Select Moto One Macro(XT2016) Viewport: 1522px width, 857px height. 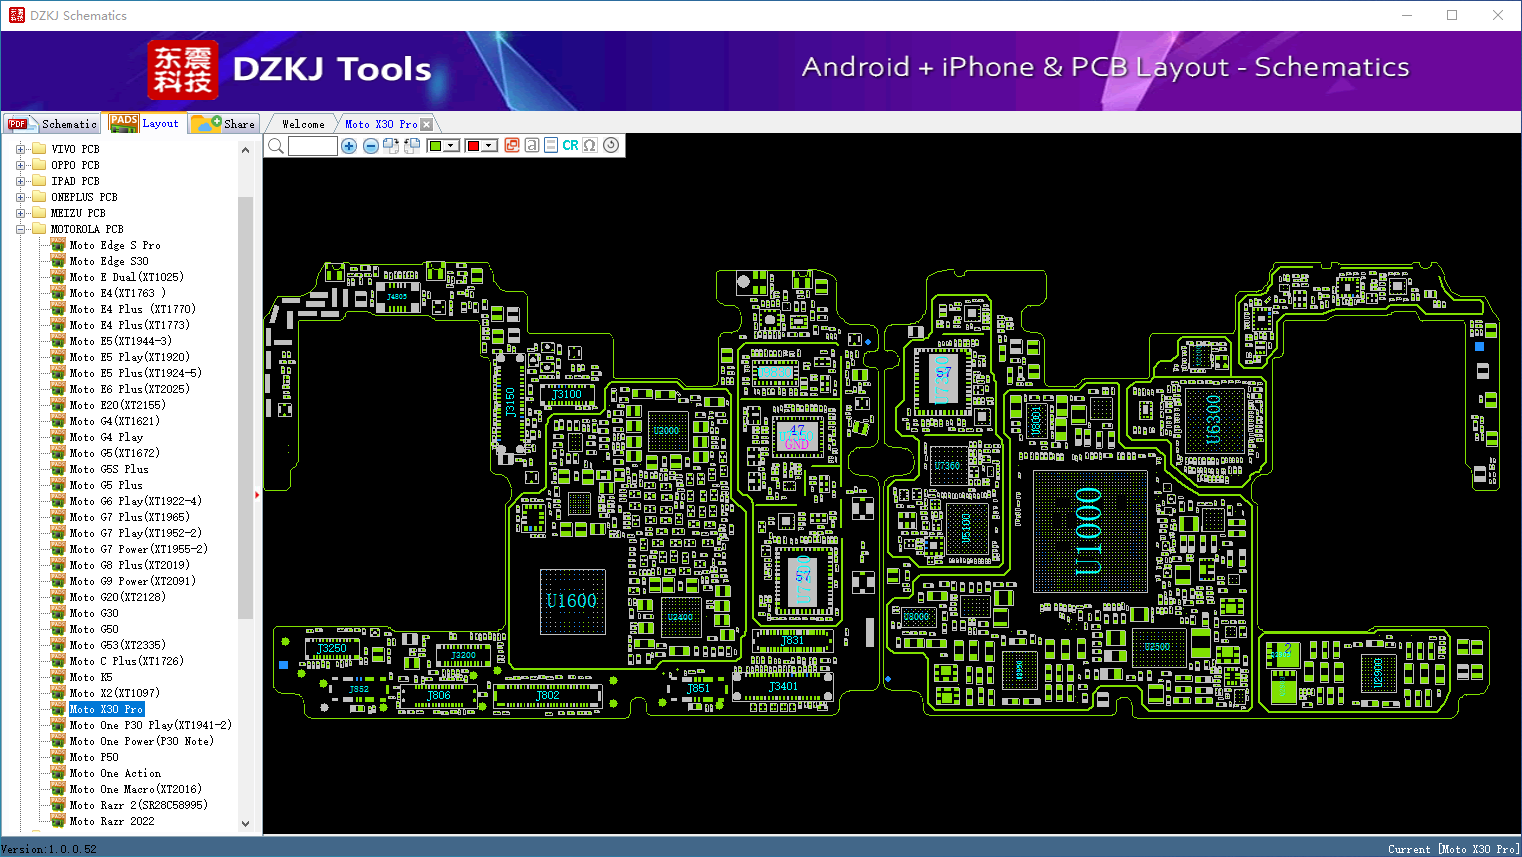click(136, 789)
